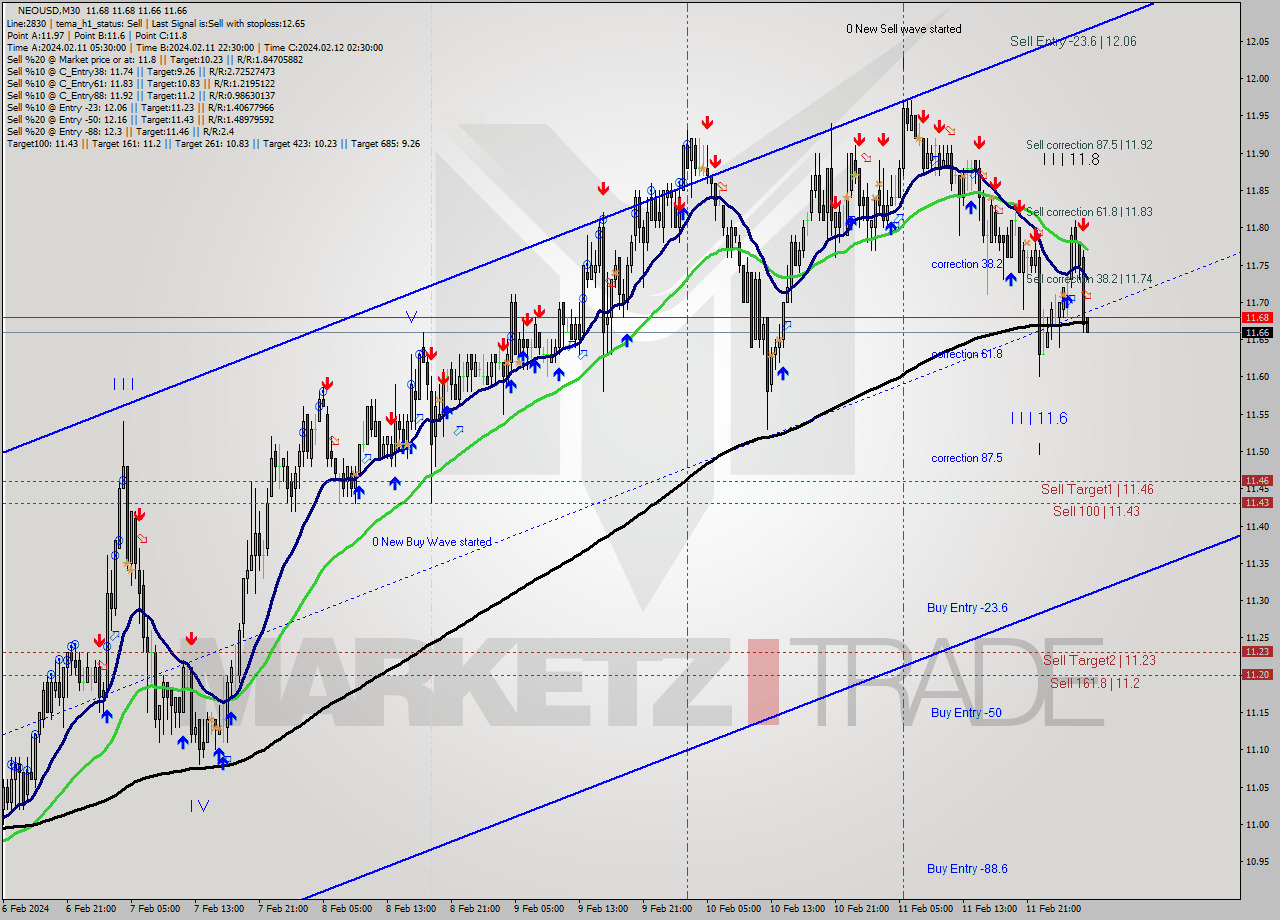This screenshot has width=1280, height=920.
Task: Click the '9 Feb 13:00' time axis label
Action: pyautogui.click(x=603, y=909)
